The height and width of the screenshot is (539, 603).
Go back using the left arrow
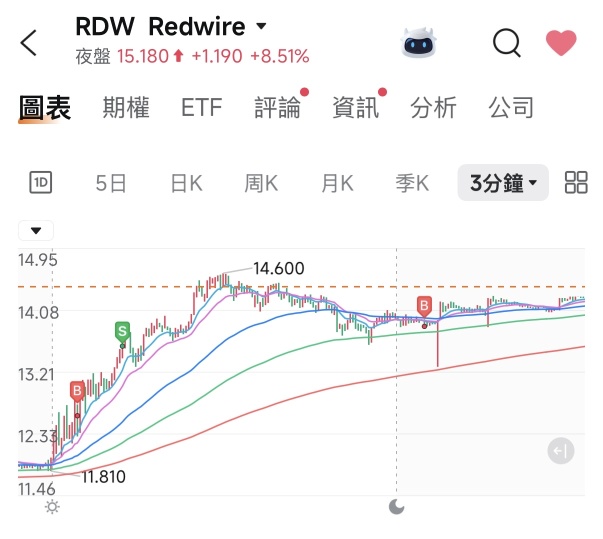point(29,43)
